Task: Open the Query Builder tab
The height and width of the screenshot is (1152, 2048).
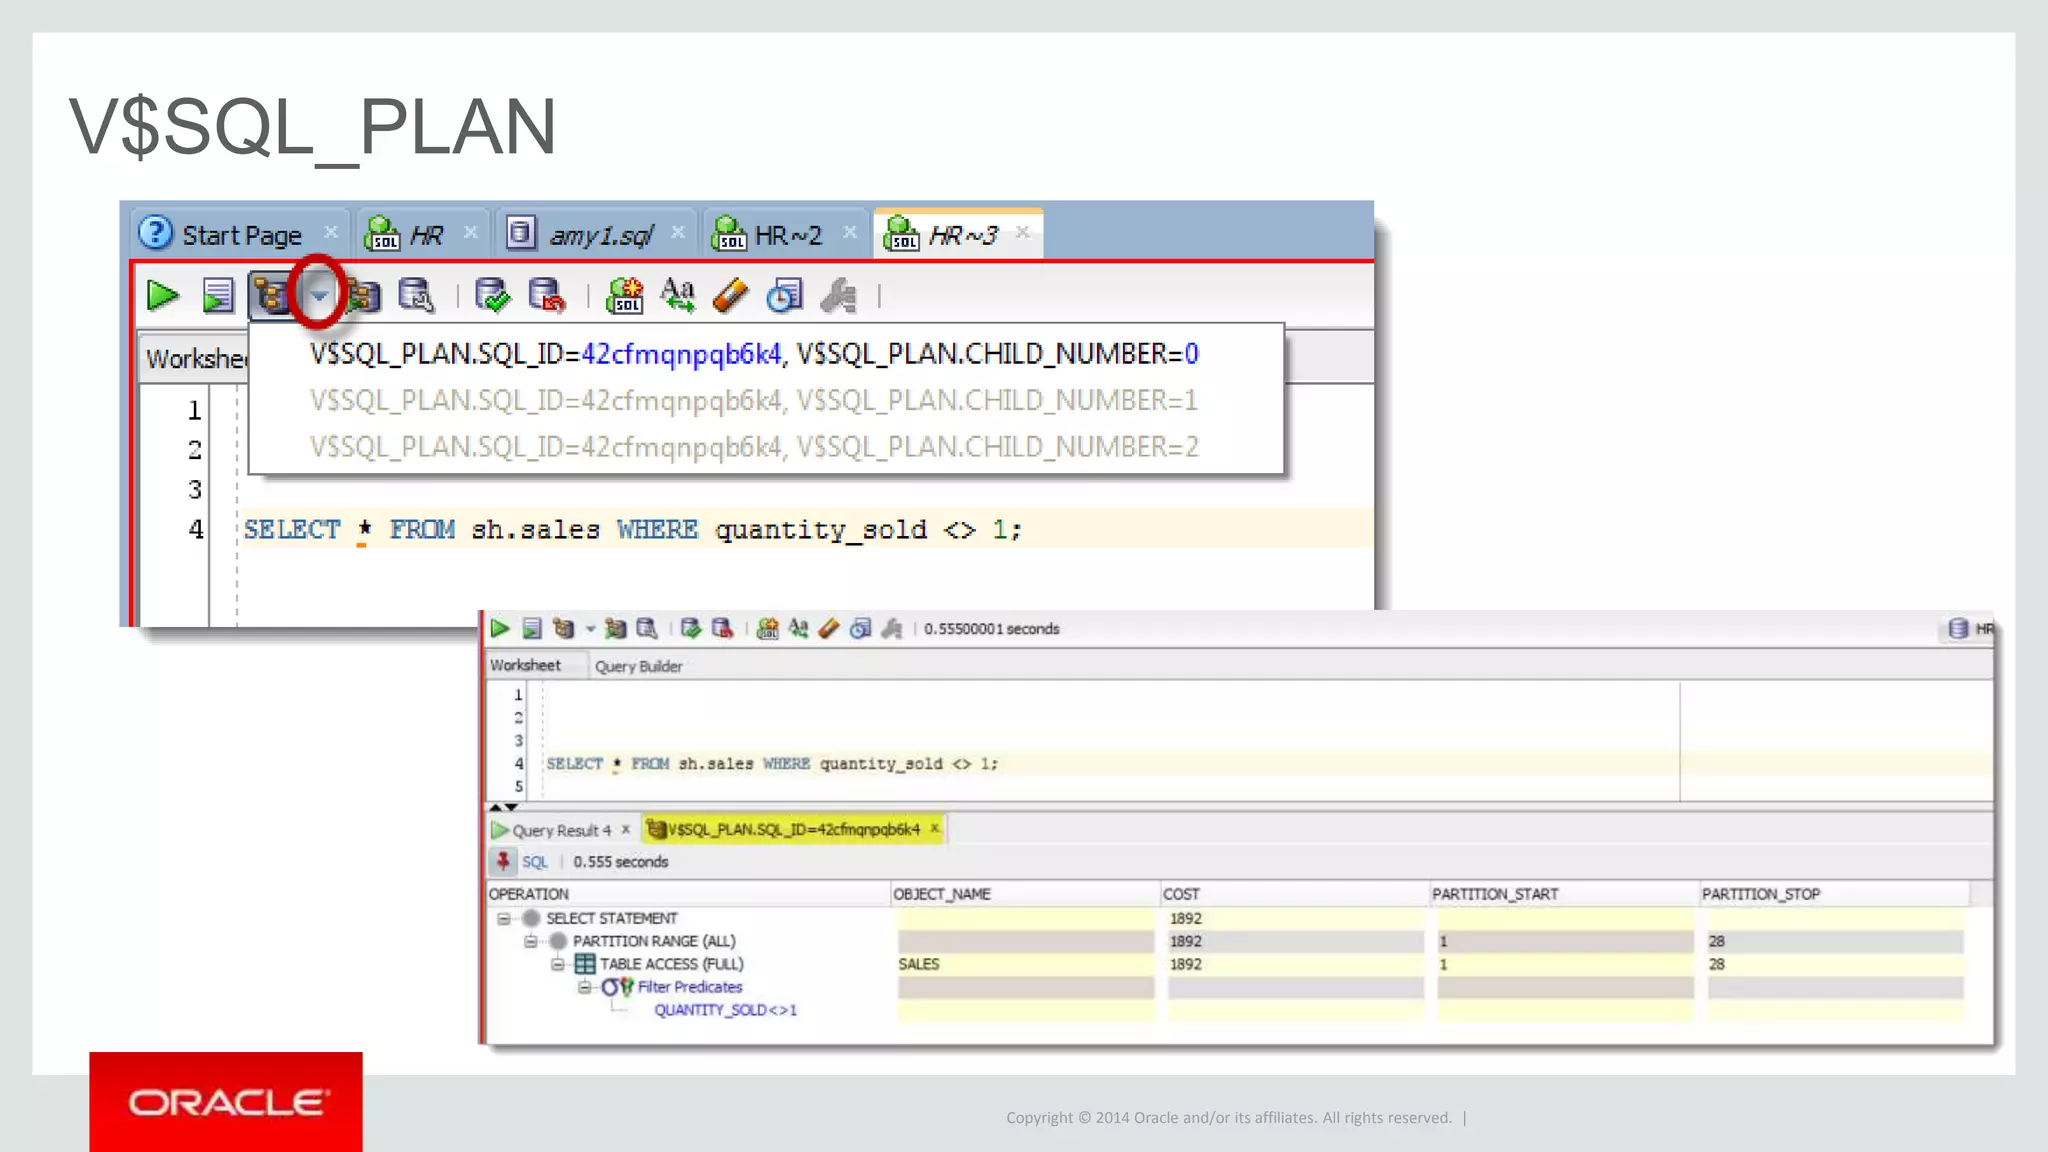Action: point(638,666)
